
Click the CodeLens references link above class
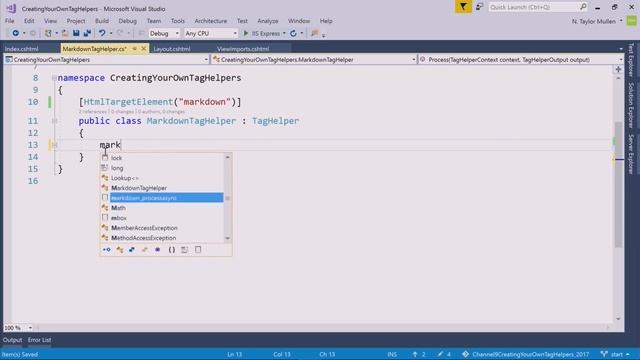coord(93,111)
